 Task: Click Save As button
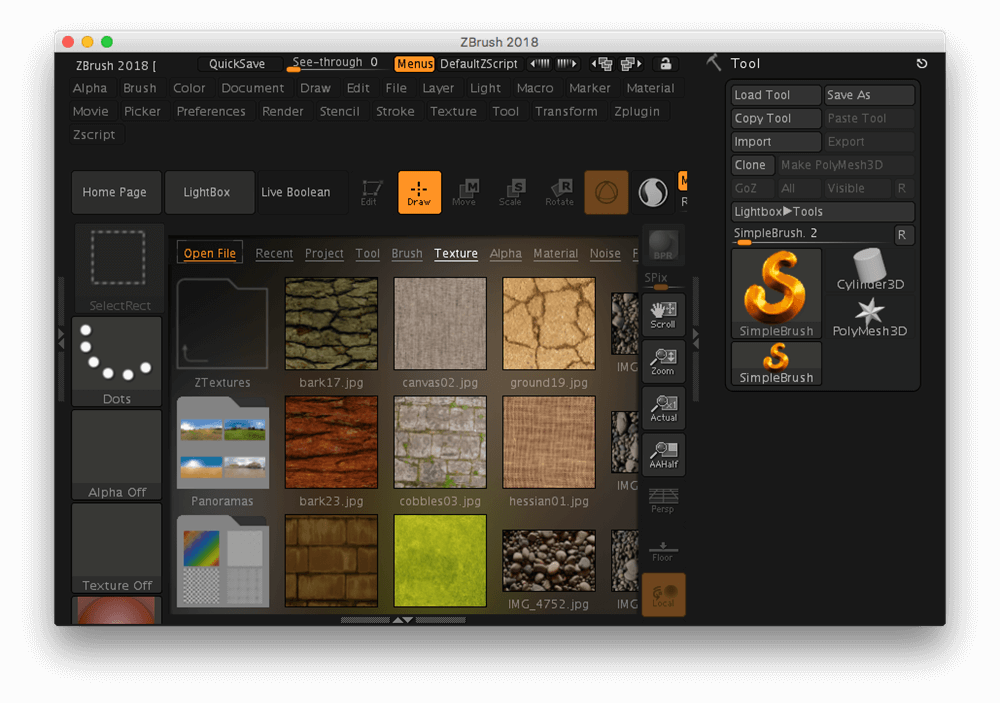click(869, 95)
